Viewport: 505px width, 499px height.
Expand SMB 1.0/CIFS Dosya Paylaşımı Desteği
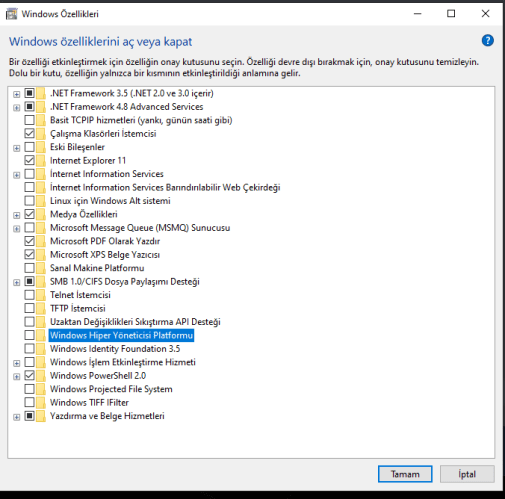[16, 283]
